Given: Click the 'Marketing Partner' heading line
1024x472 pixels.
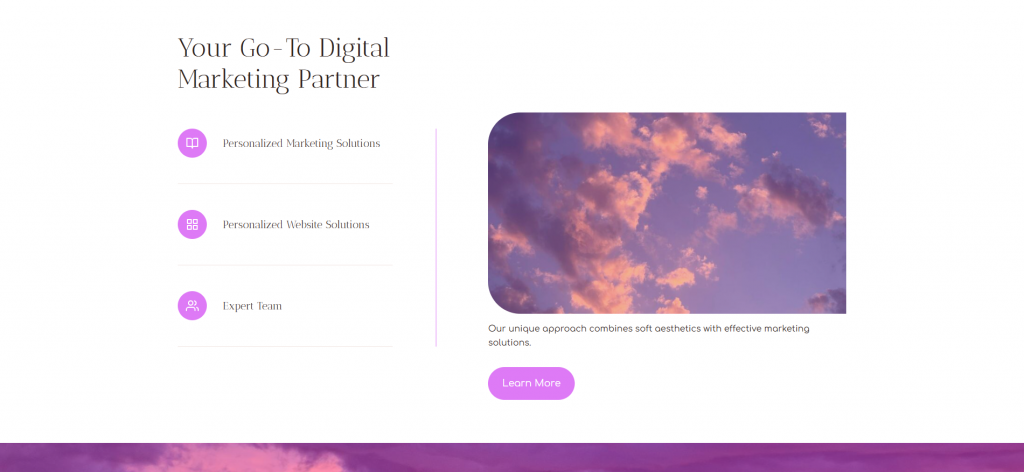Looking at the screenshot, I should [x=278, y=80].
